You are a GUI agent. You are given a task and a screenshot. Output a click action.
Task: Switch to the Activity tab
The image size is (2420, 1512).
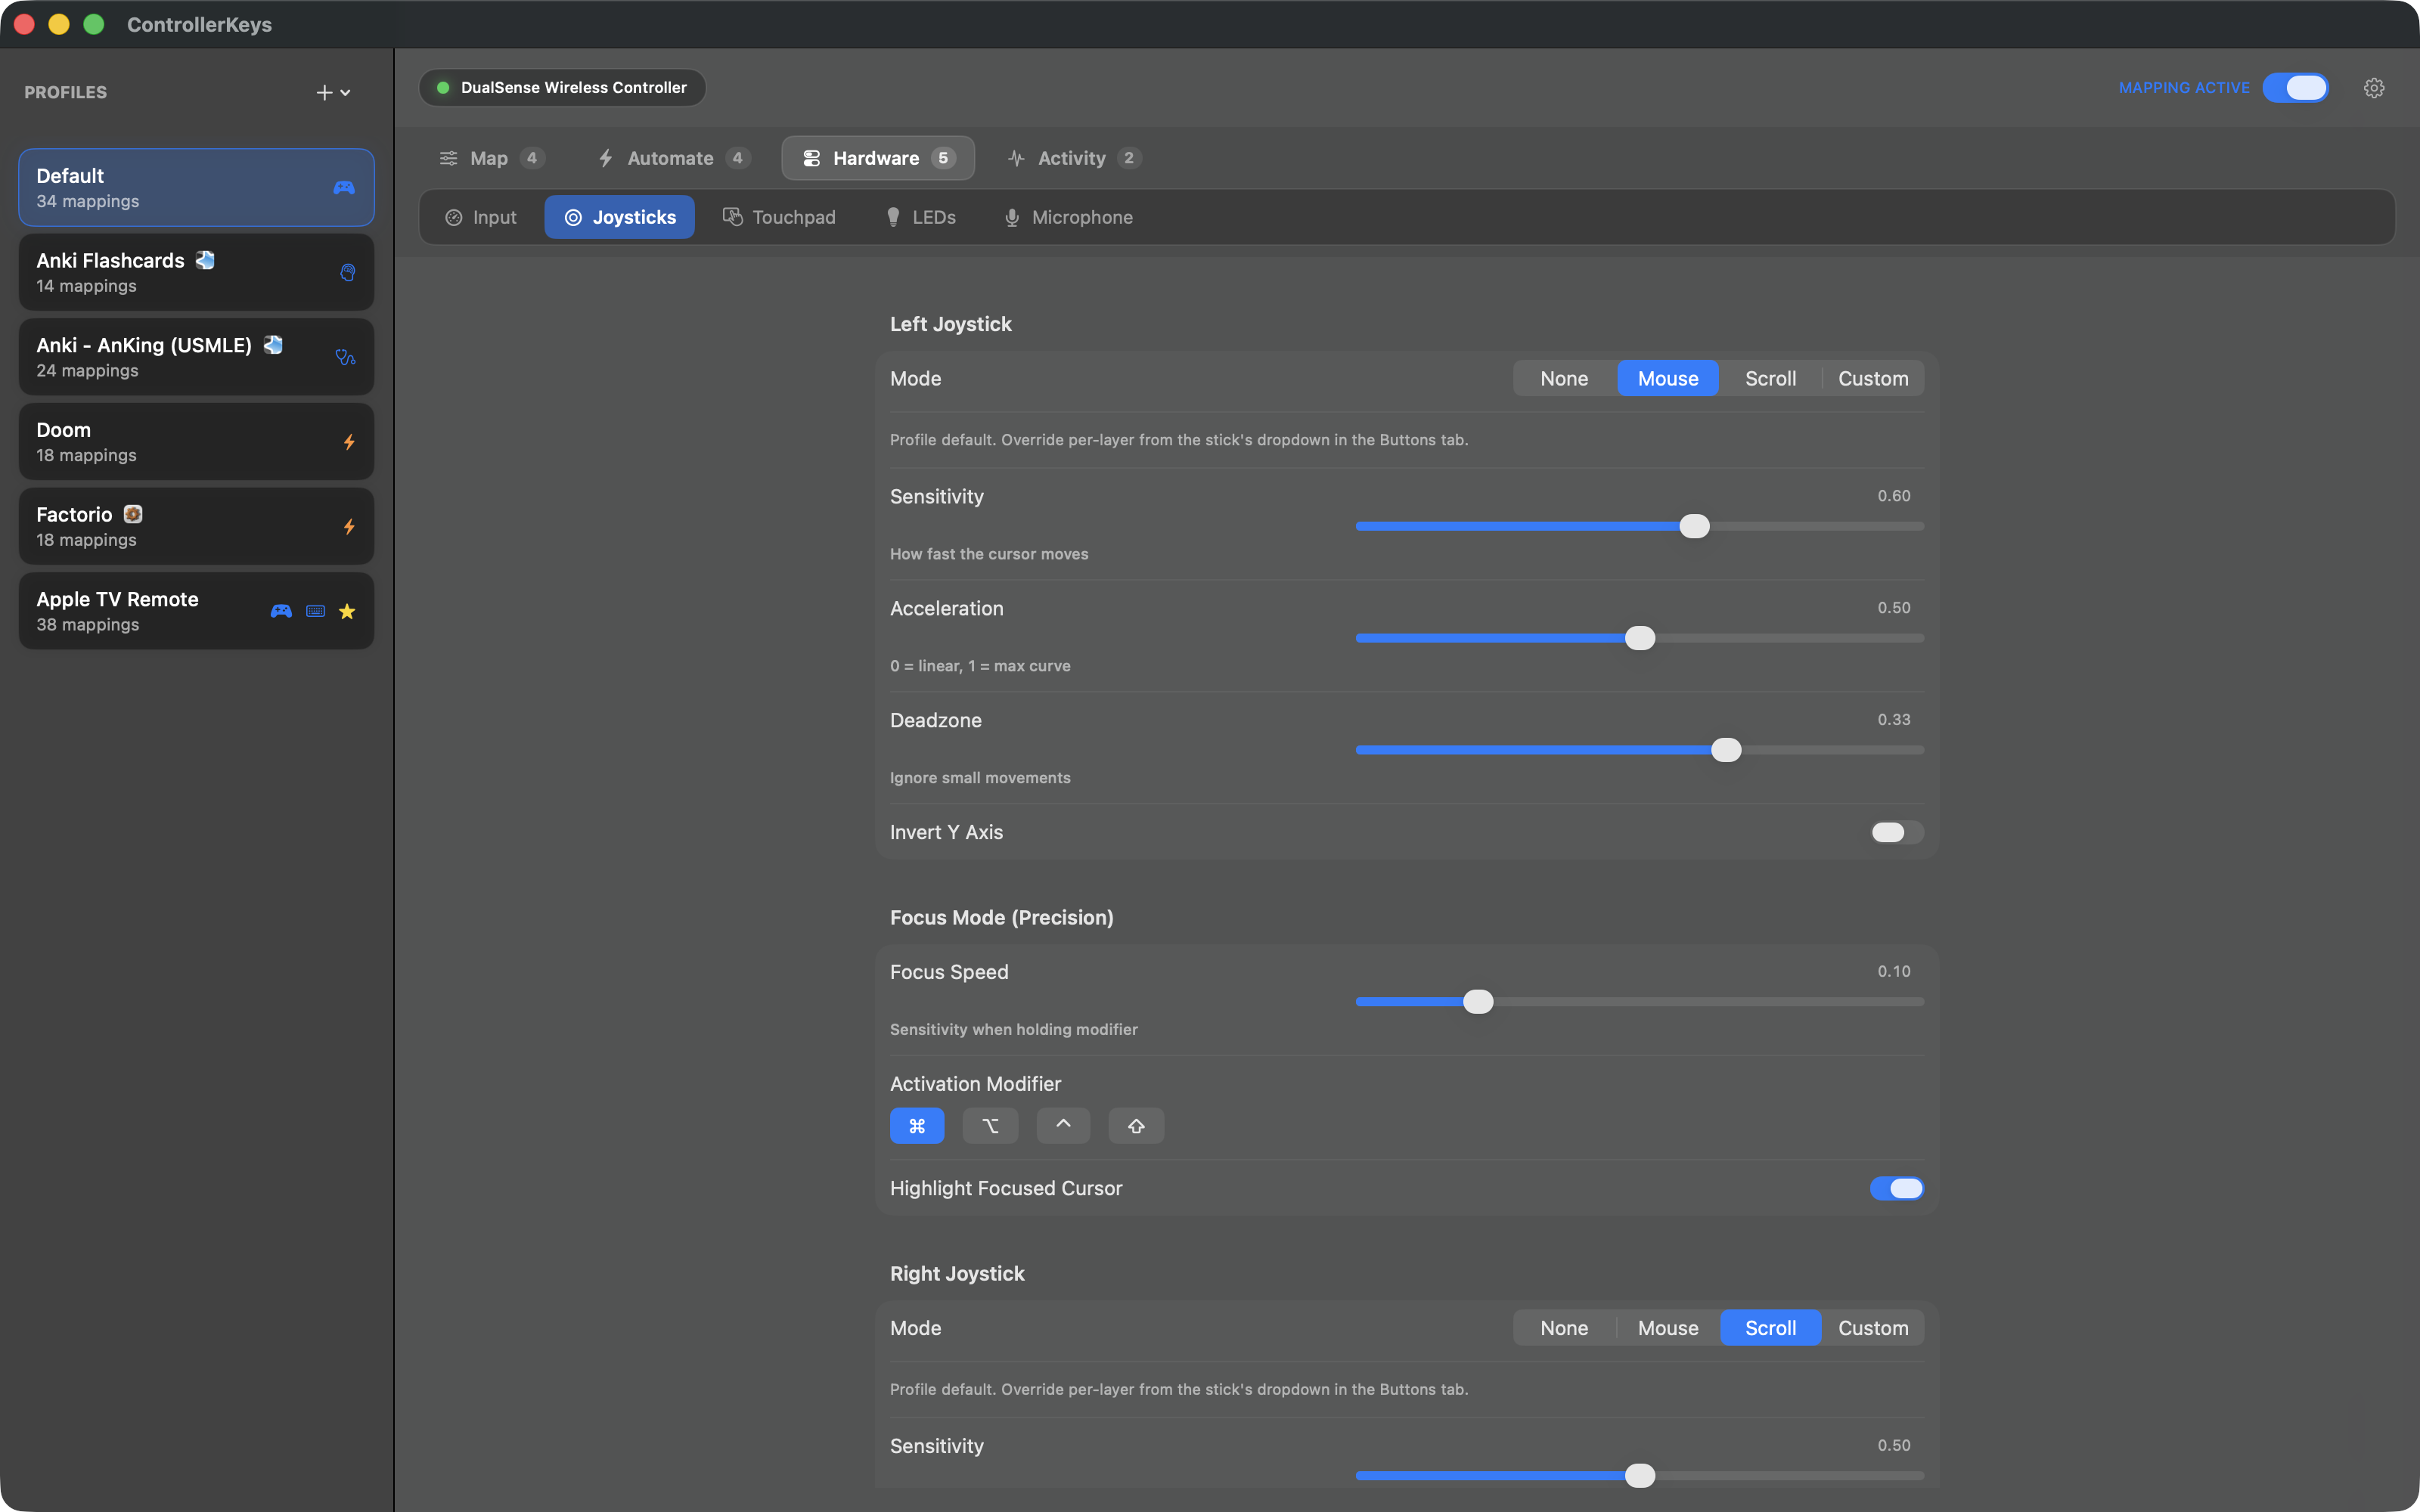[x=1075, y=158]
